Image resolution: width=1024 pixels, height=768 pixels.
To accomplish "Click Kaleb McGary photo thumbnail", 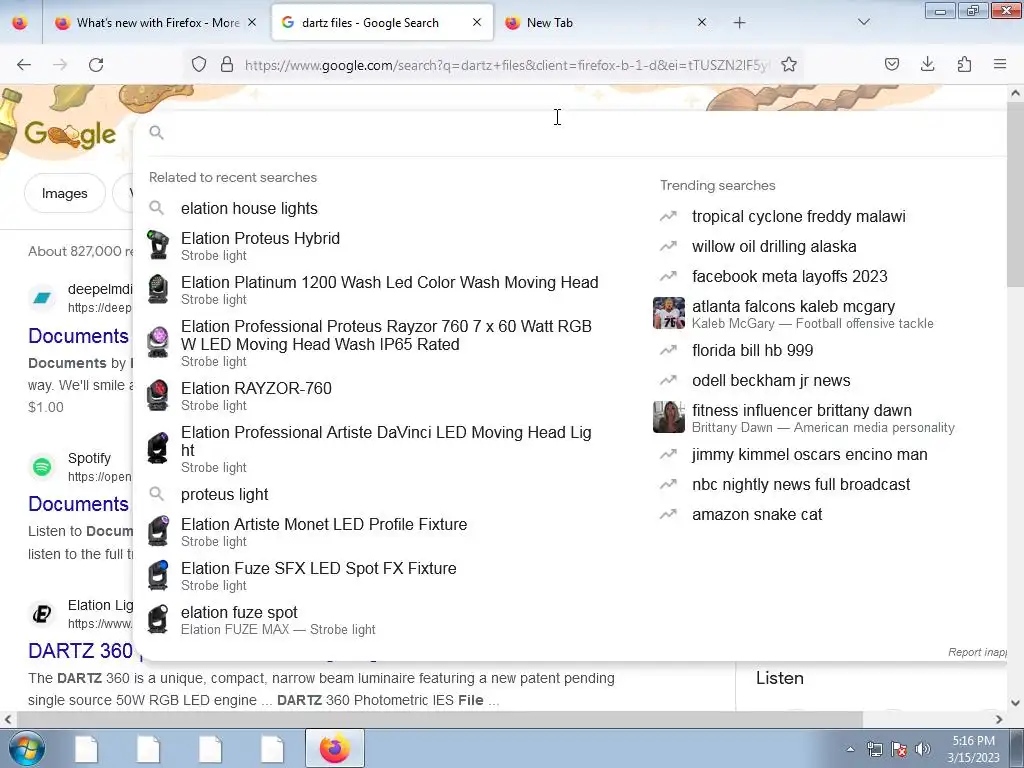I will (669, 313).
